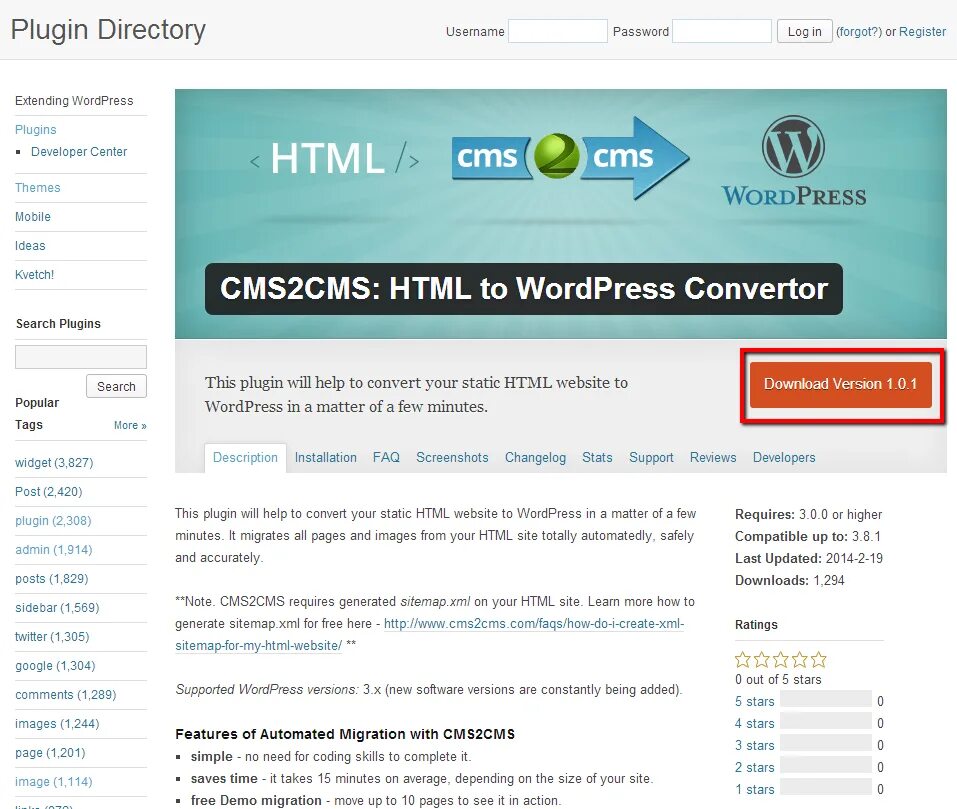The height and width of the screenshot is (809, 957).
Task: Click the rating stars row
Action: [x=781, y=660]
